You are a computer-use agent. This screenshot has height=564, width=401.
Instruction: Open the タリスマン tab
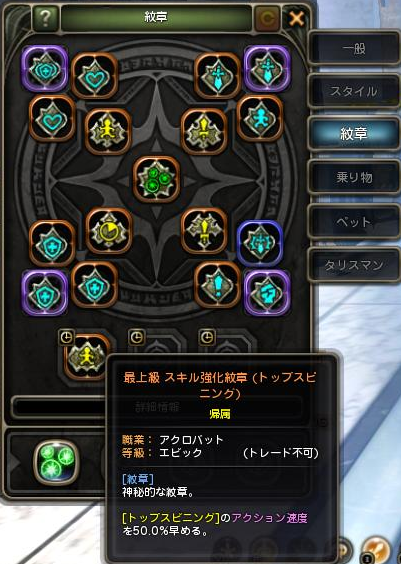coord(354,265)
